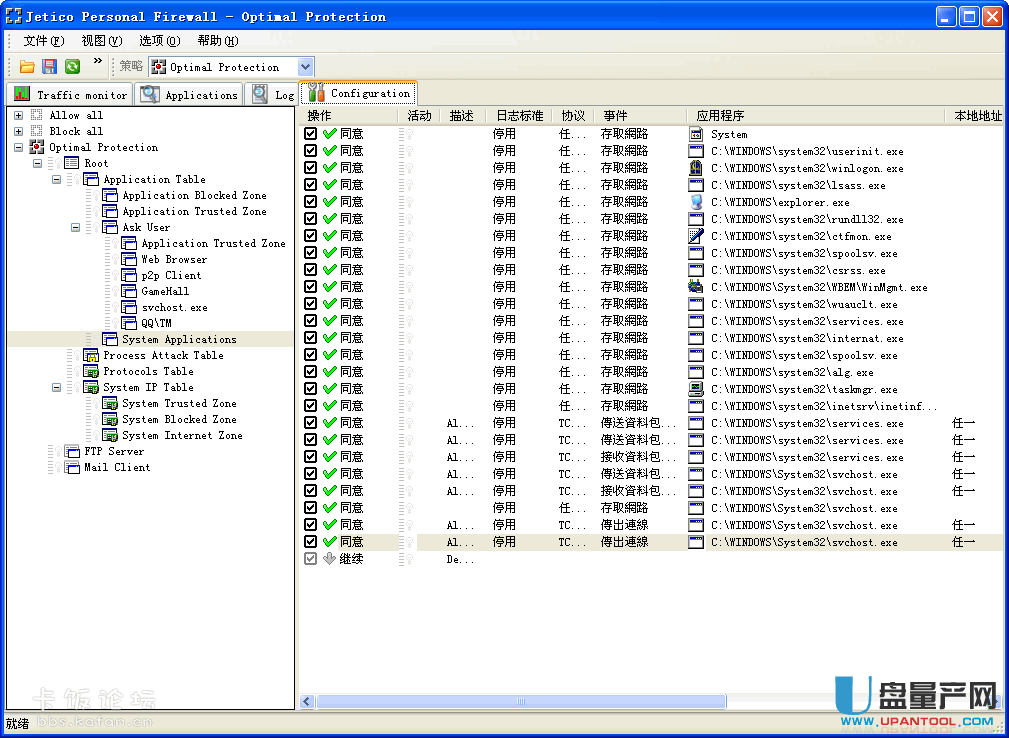
Task: Collapse the Ask User node
Action: (x=76, y=228)
